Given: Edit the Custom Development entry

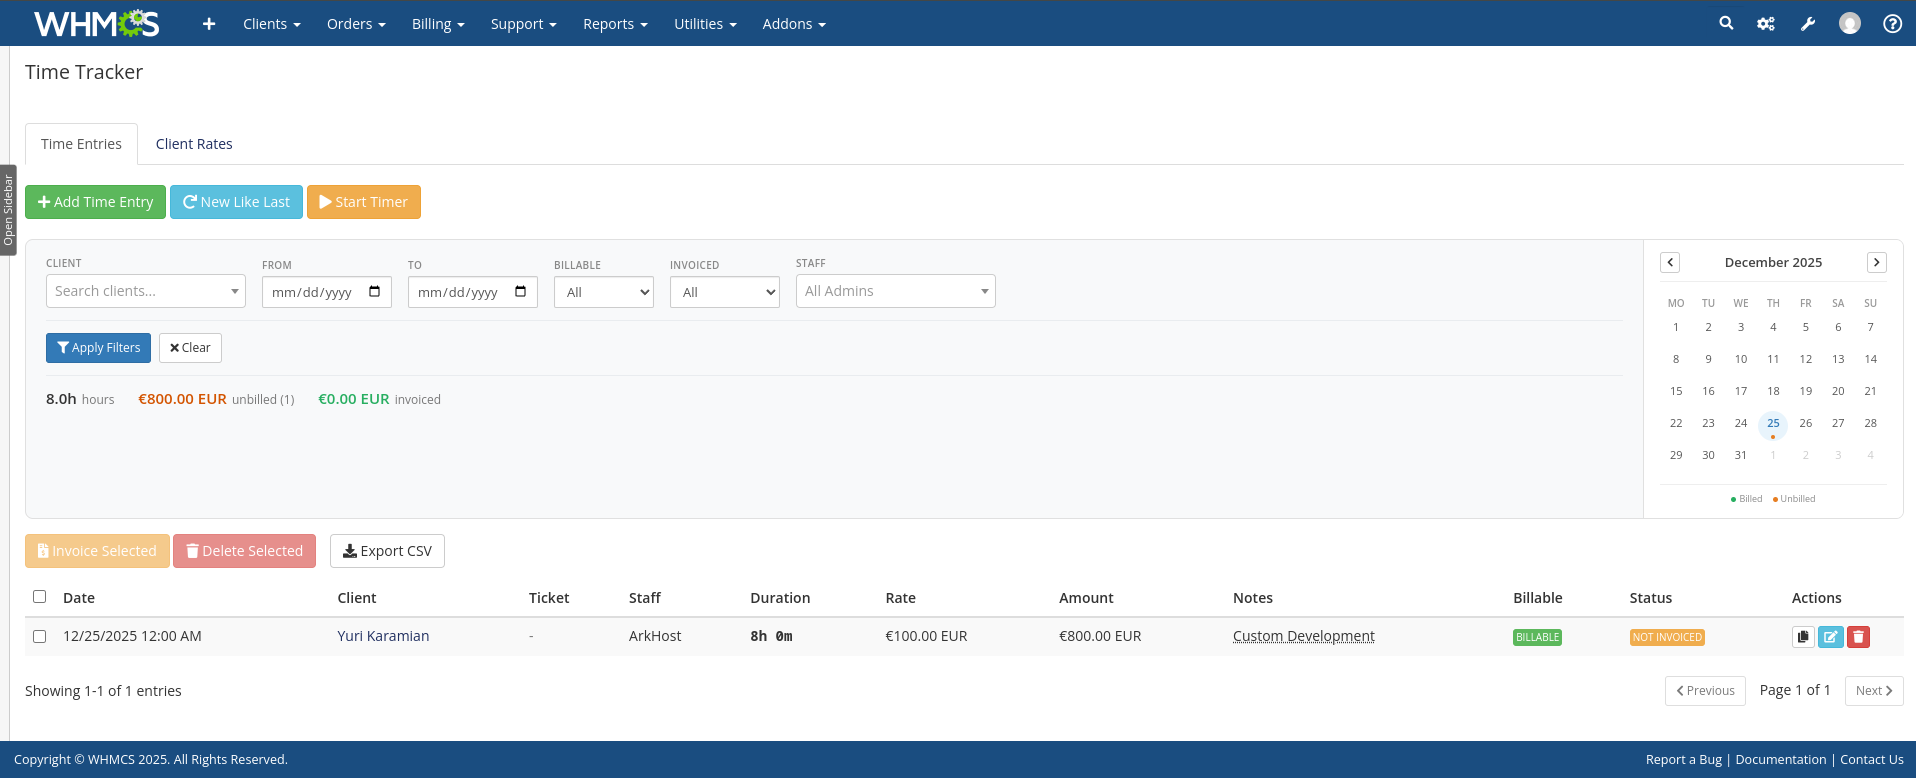Looking at the screenshot, I should click(x=1830, y=637).
